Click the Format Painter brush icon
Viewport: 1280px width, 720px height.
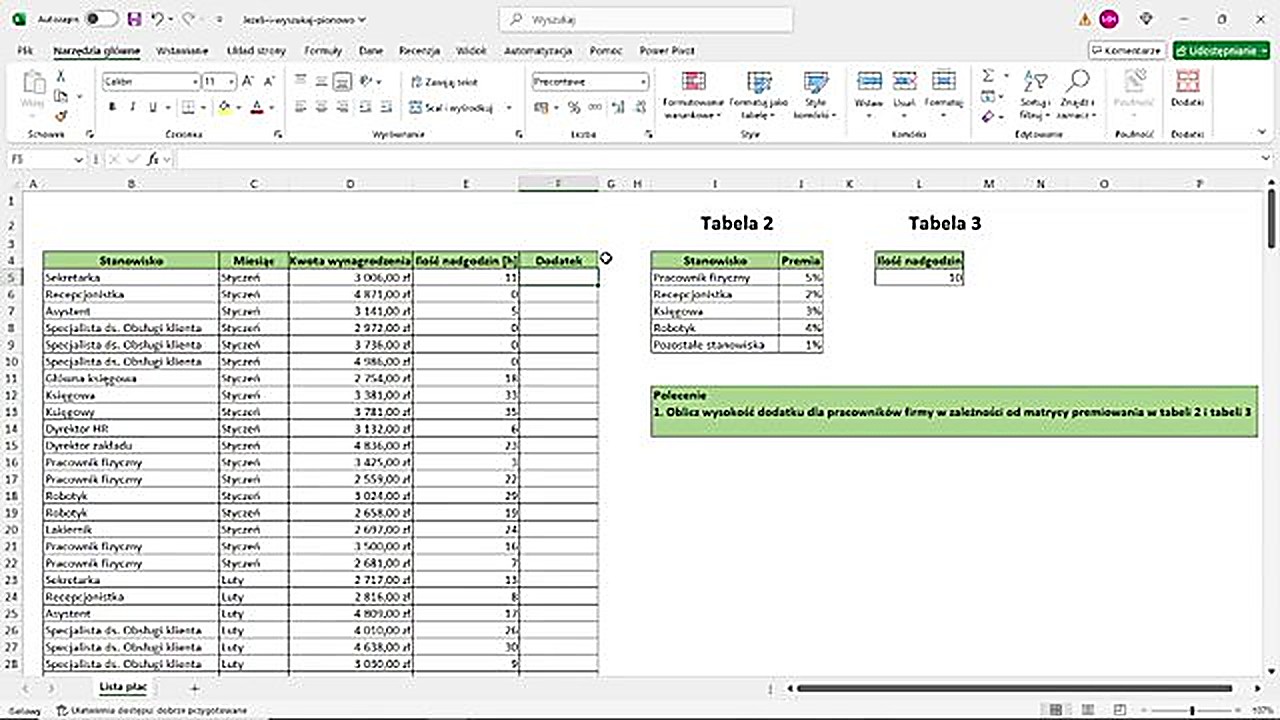tap(61, 116)
